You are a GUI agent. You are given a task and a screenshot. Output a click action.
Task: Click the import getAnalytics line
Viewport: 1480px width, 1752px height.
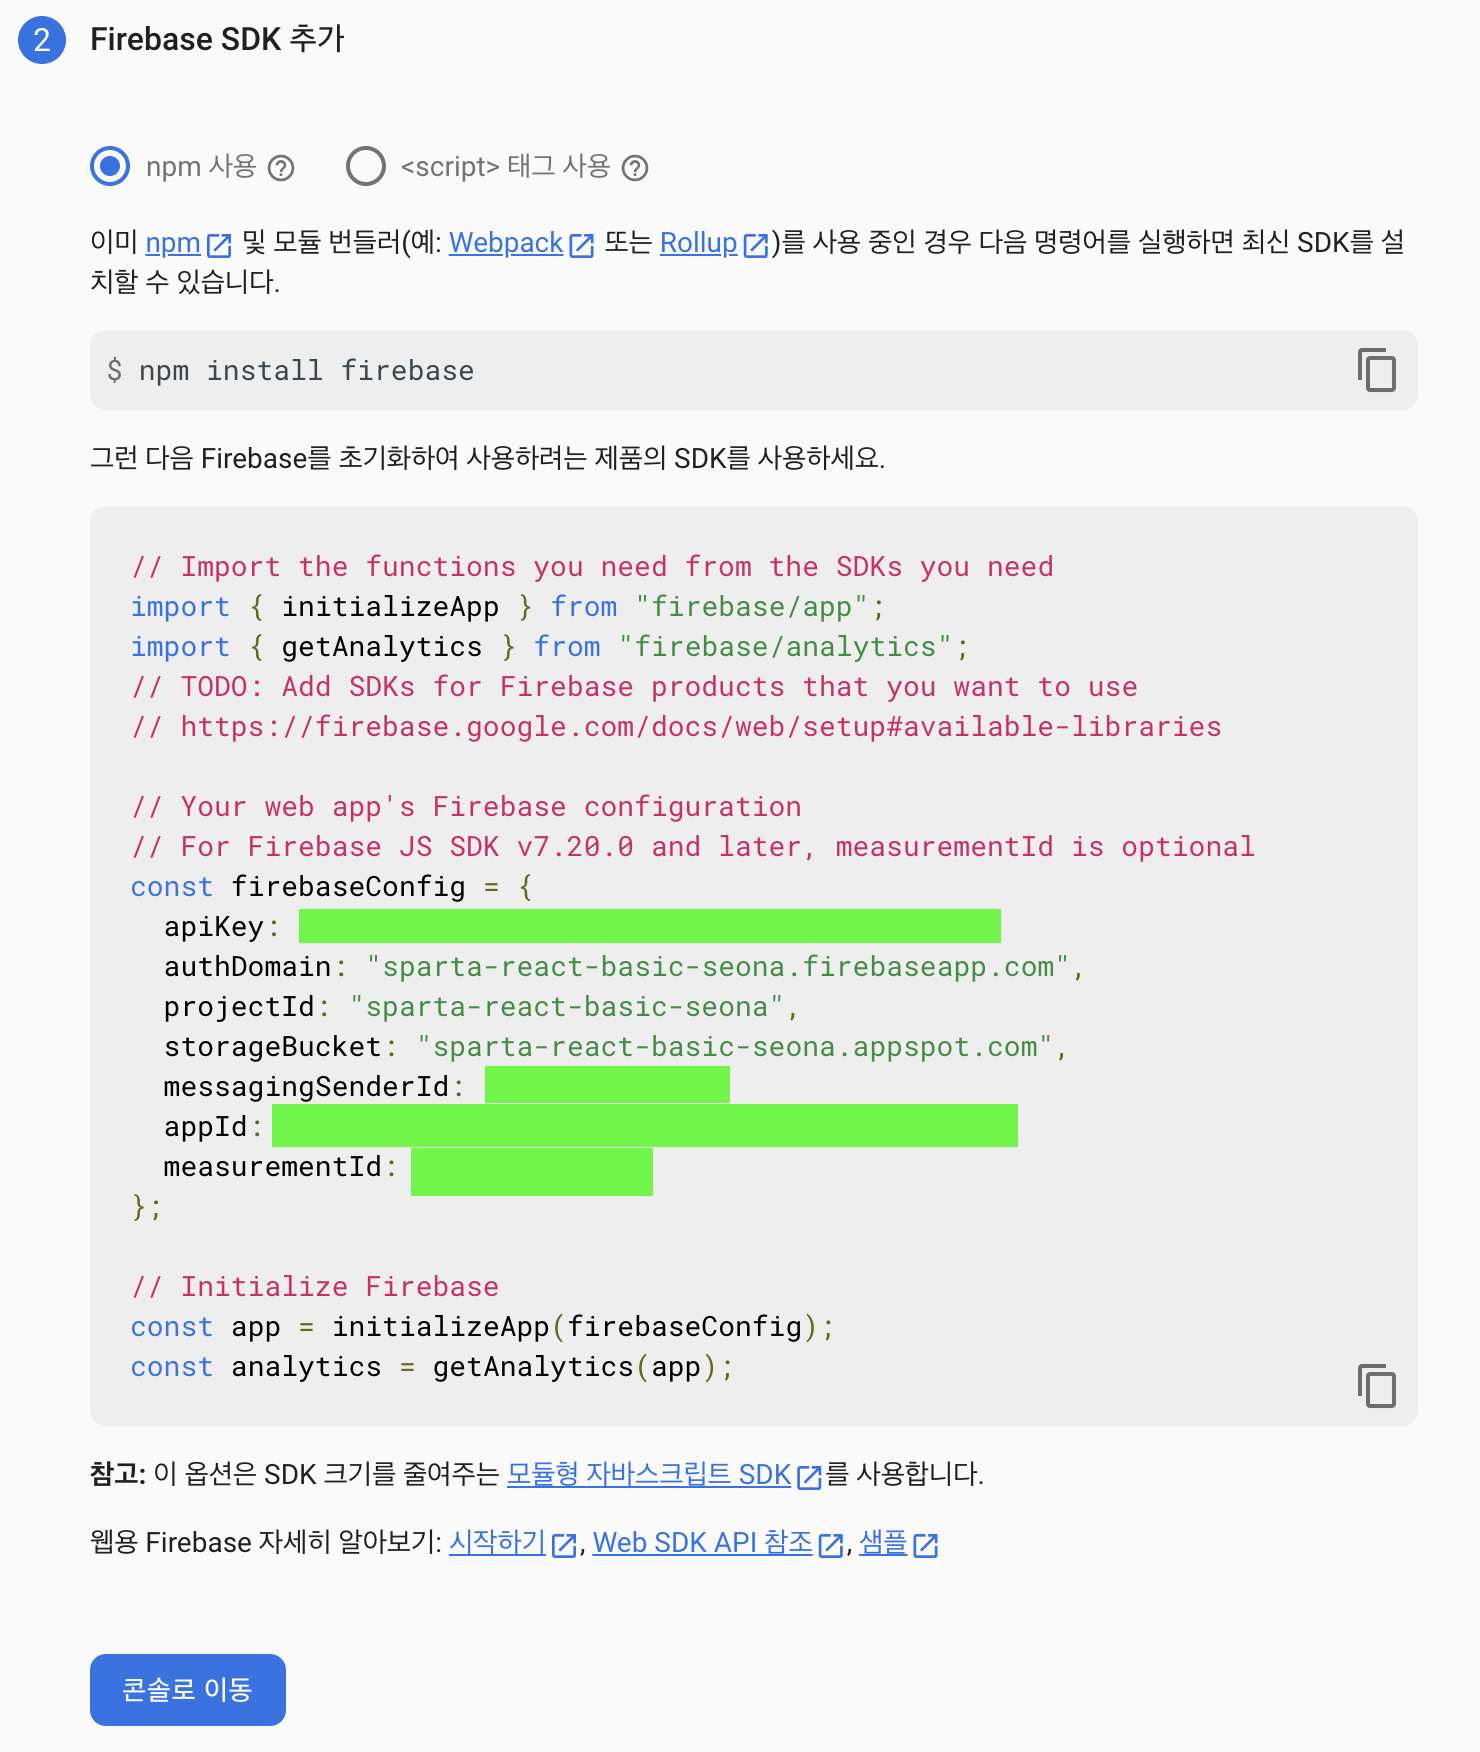pyautogui.click(x=549, y=647)
